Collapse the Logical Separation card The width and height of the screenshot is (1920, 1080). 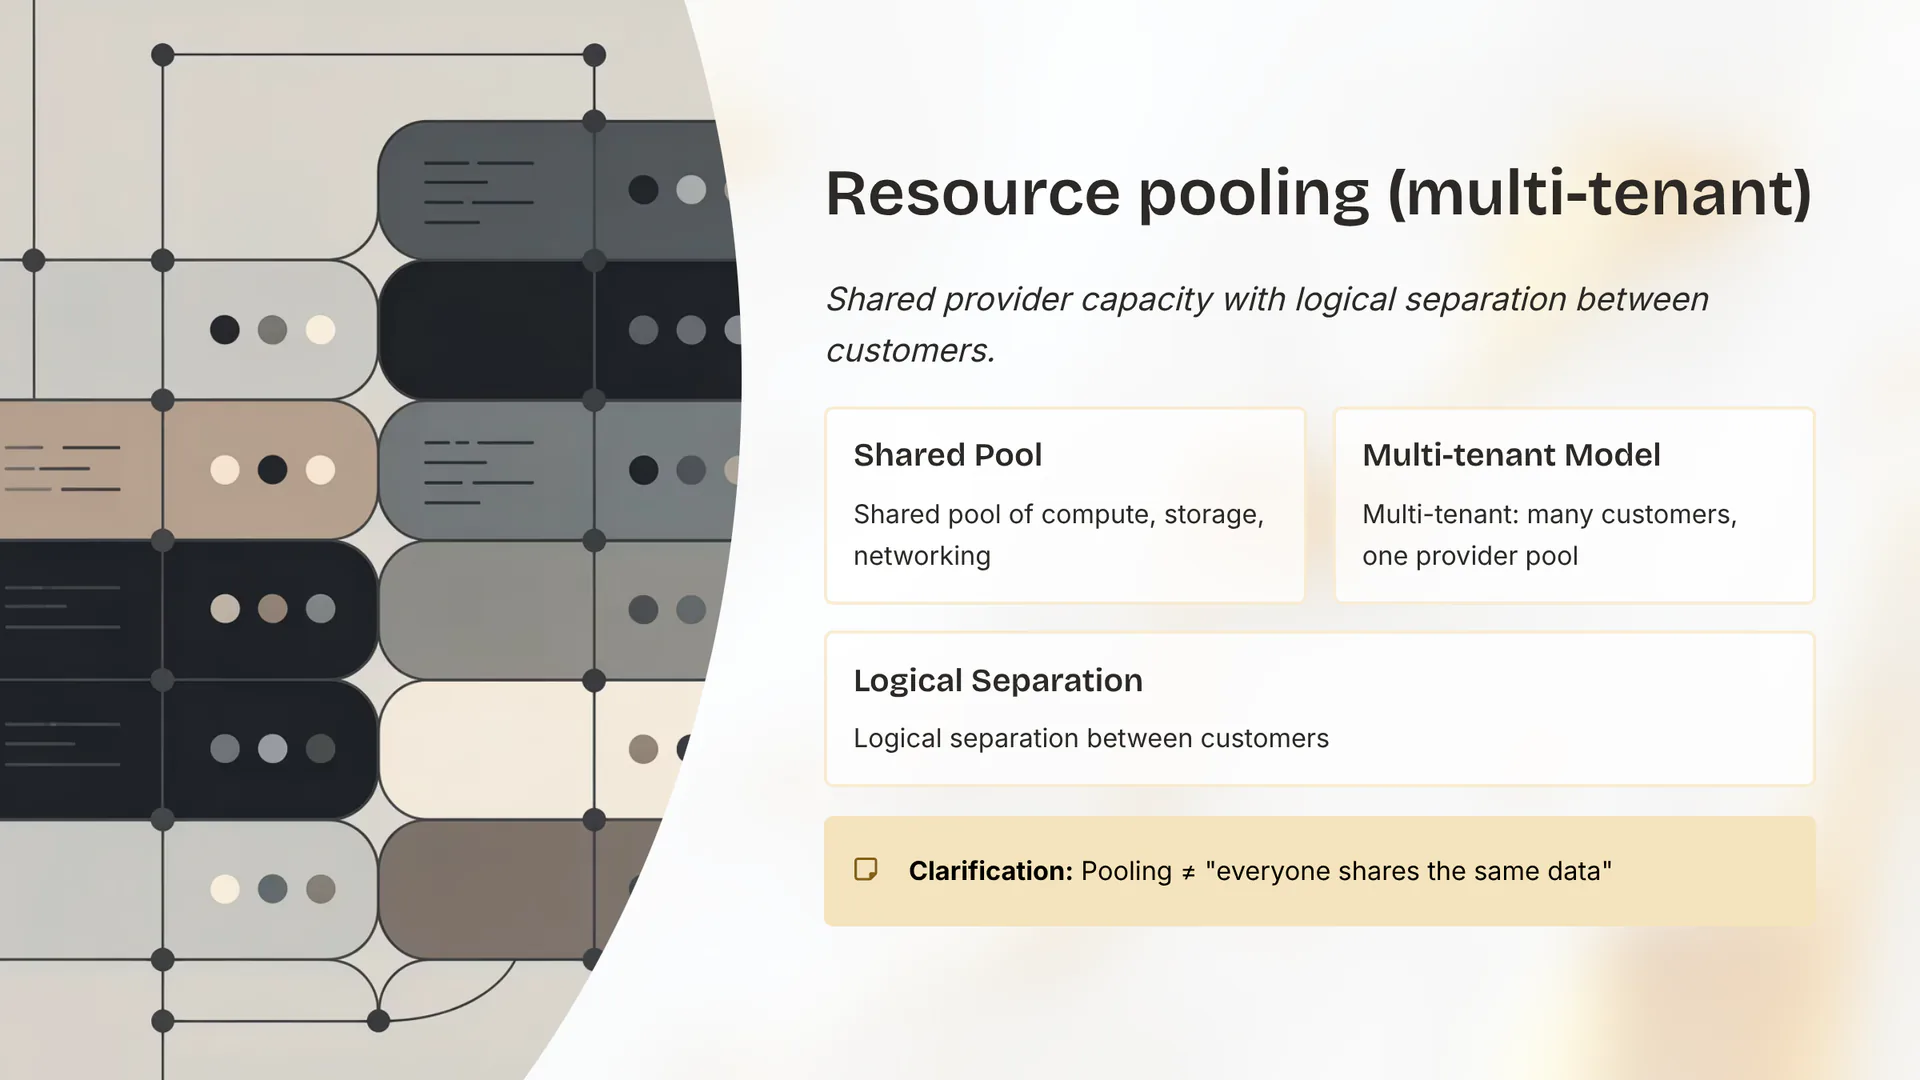[1318, 708]
